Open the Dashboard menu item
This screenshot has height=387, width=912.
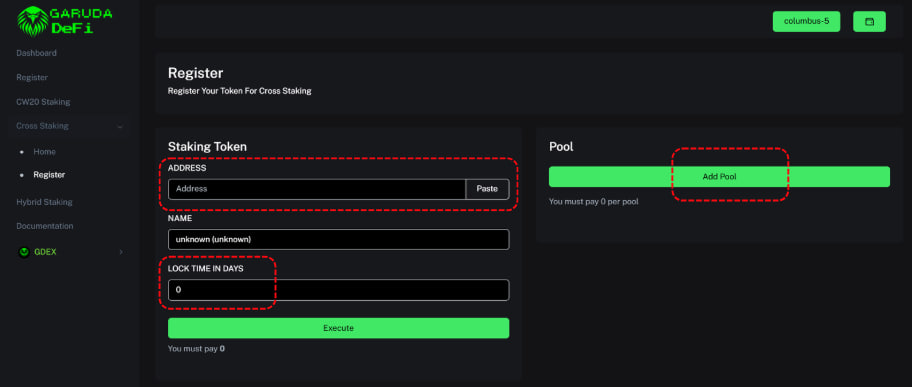tap(36, 53)
